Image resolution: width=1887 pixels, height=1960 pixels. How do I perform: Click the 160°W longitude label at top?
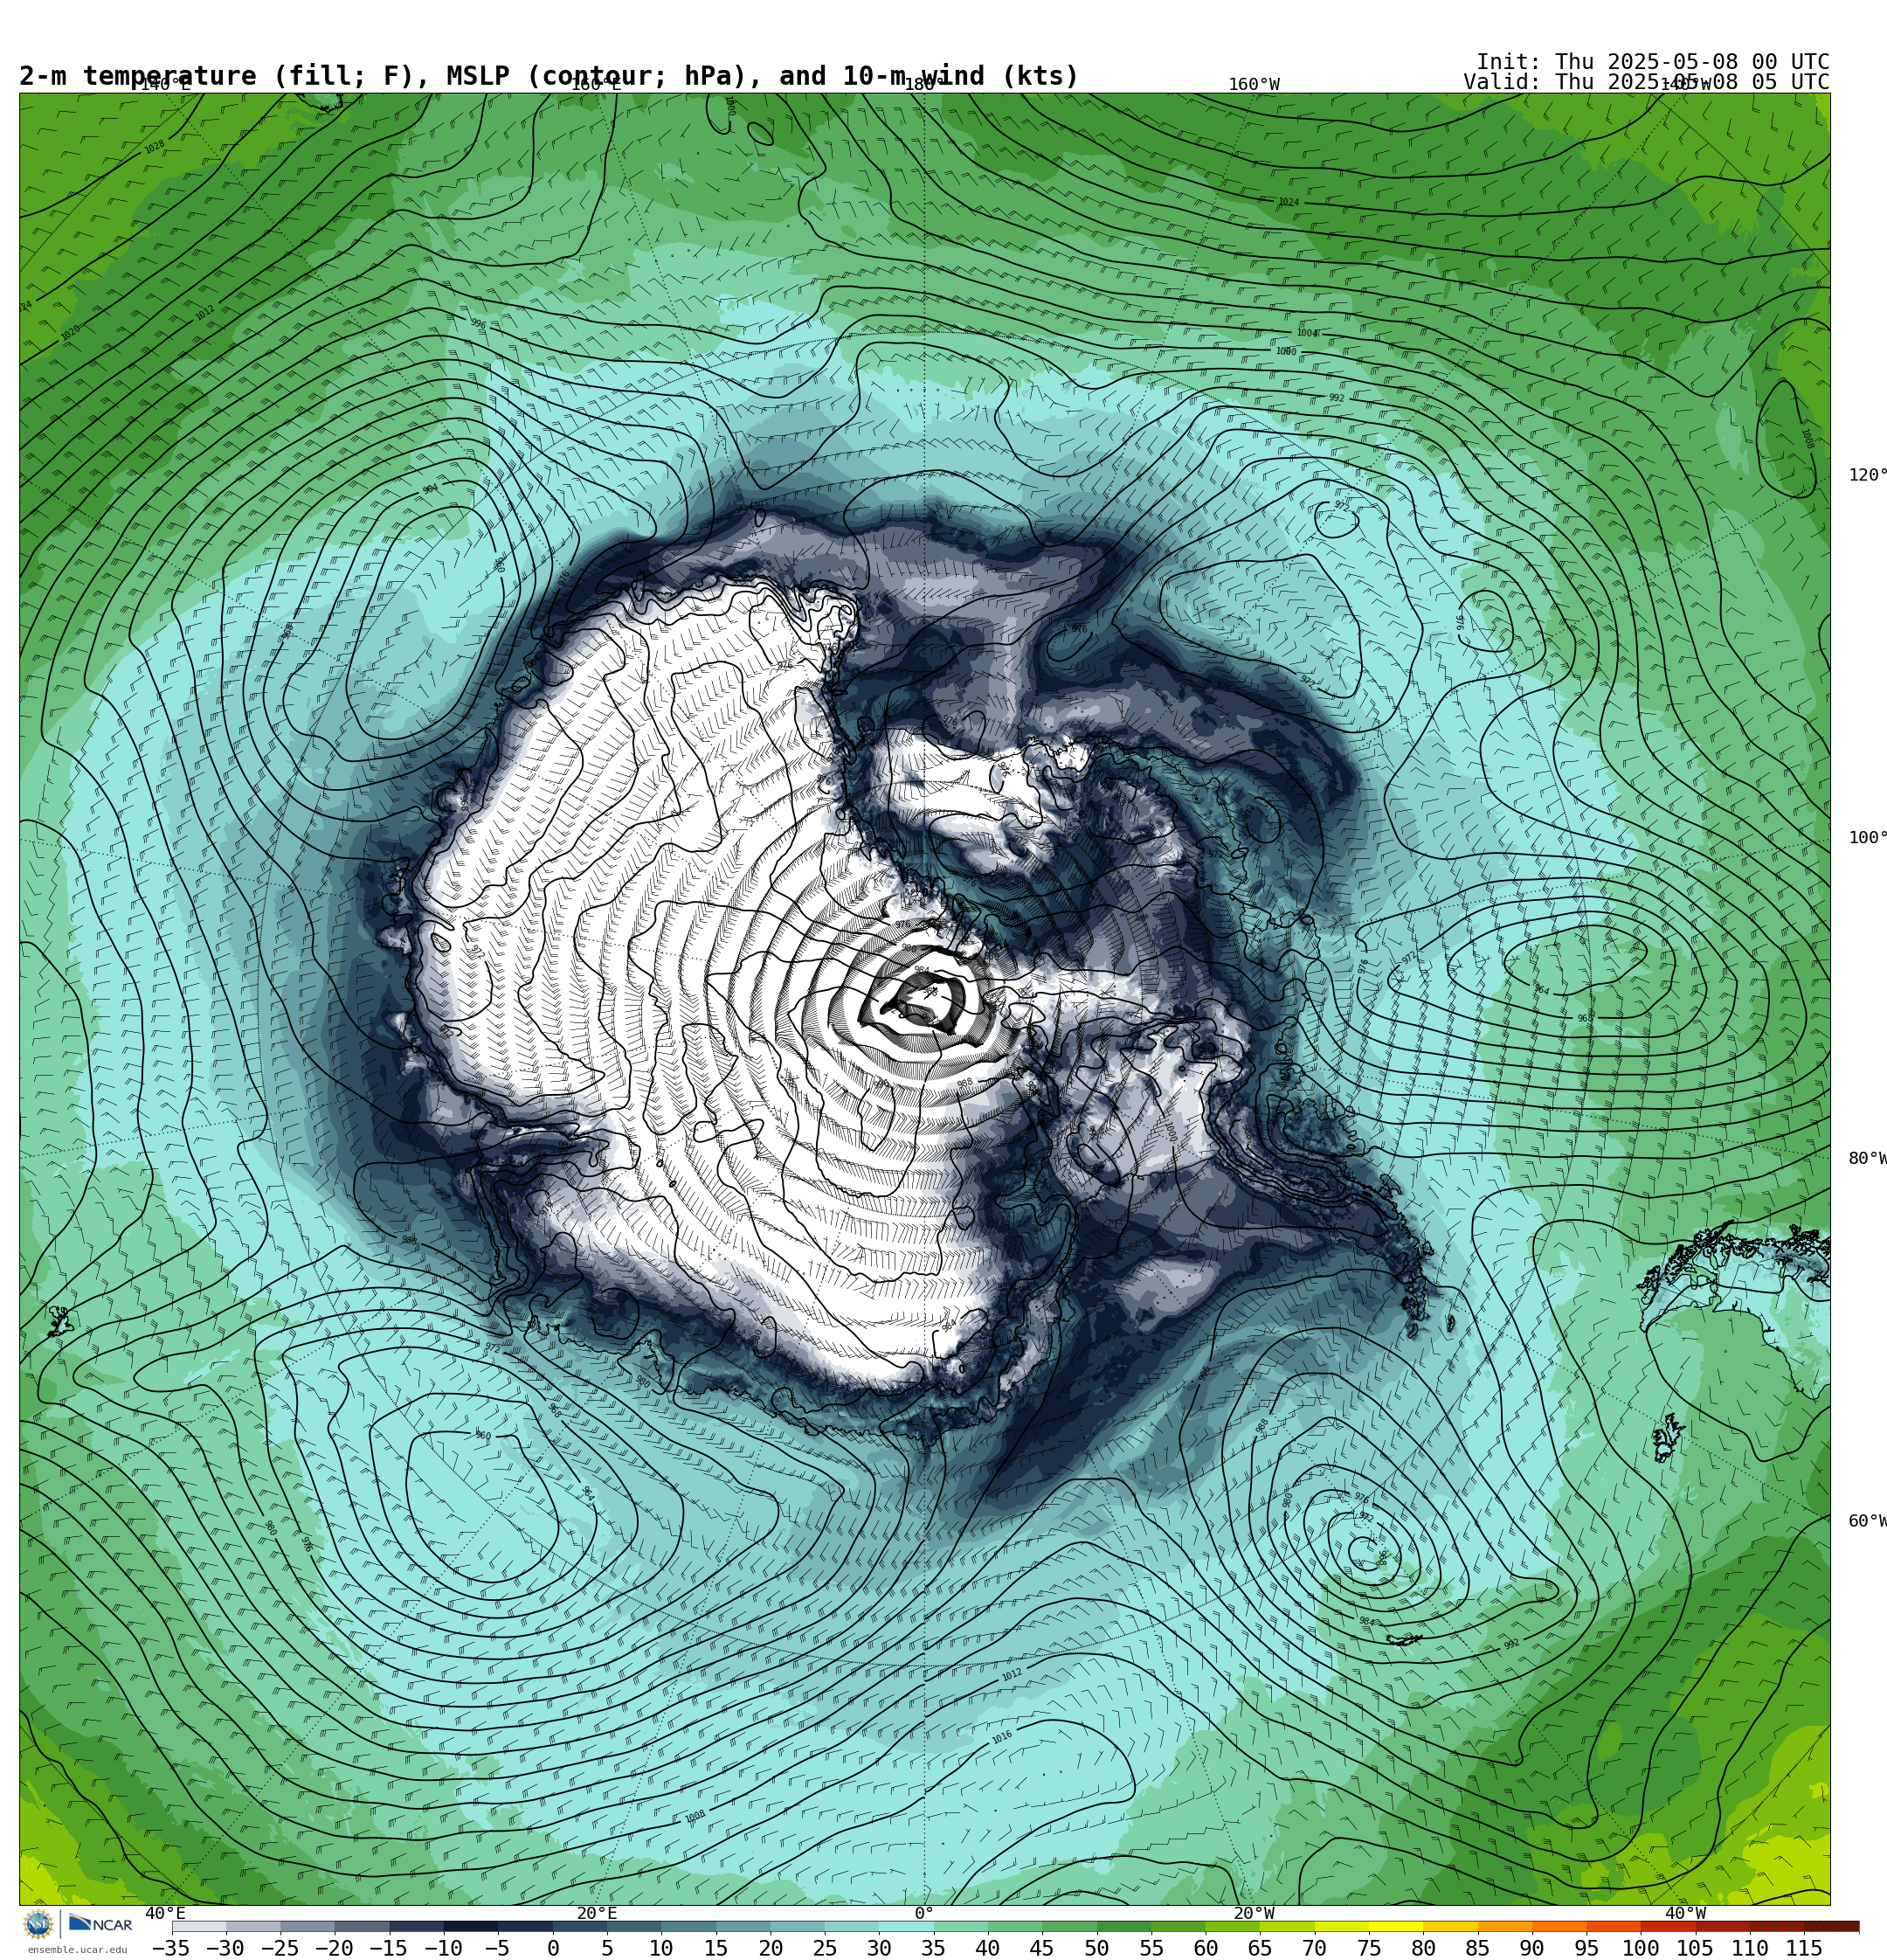[1254, 84]
